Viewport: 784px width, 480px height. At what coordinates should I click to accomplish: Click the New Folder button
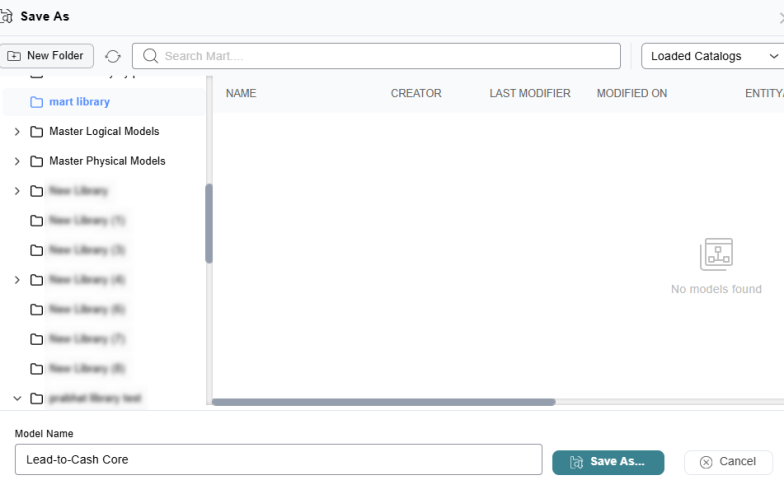click(x=46, y=56)
